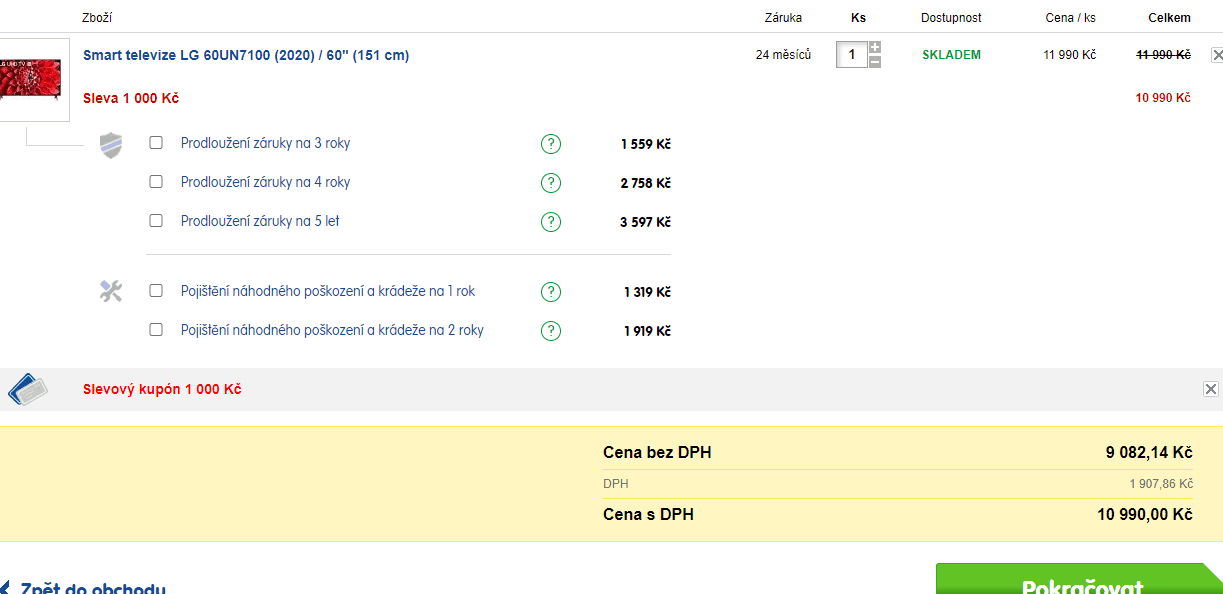The height and width of the screenshot is (594, 1223).
Task: Click the Cena bez DPH label
Action: coord(657,453)
